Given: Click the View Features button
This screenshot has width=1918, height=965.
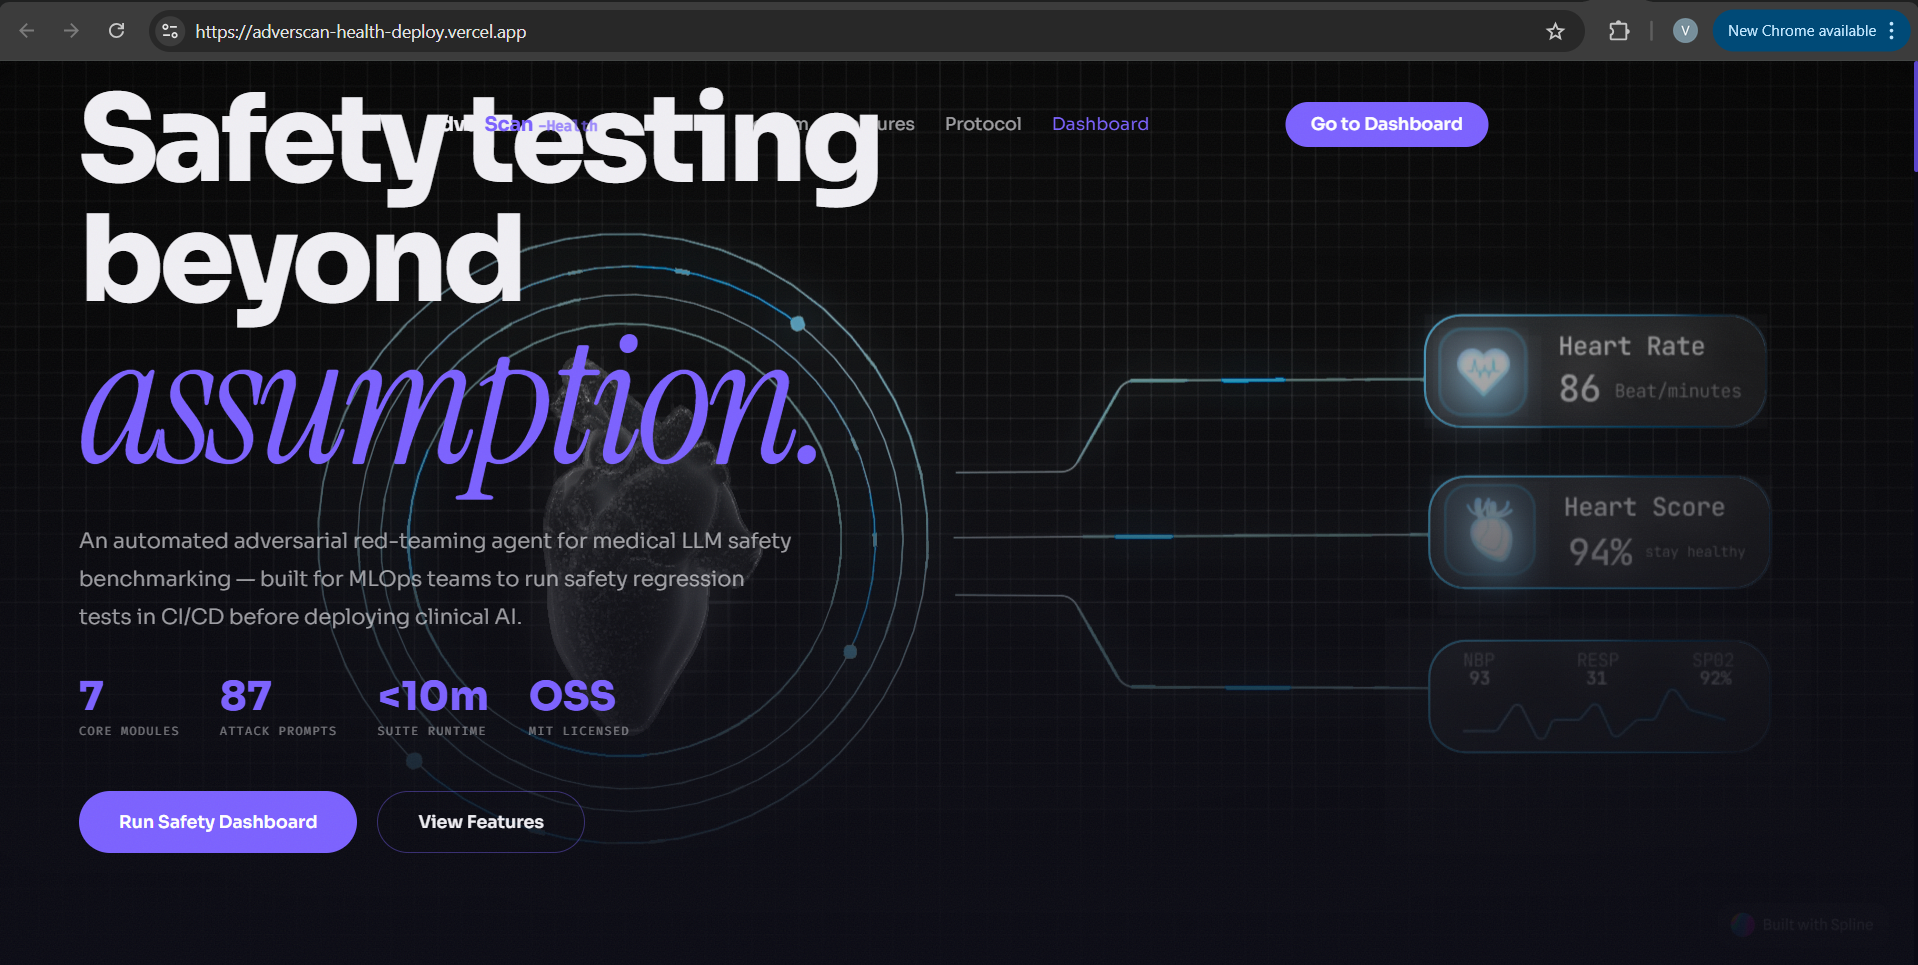Looking at the screenshot, I should coord(481,822).
